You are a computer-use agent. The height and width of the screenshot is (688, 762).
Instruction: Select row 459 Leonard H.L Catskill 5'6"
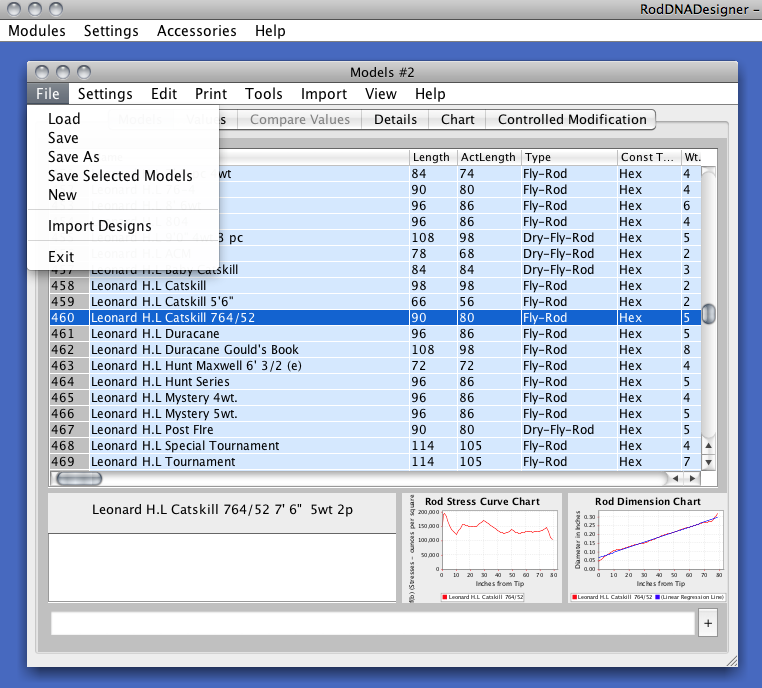pyautogui.click(x=375, y=302)
